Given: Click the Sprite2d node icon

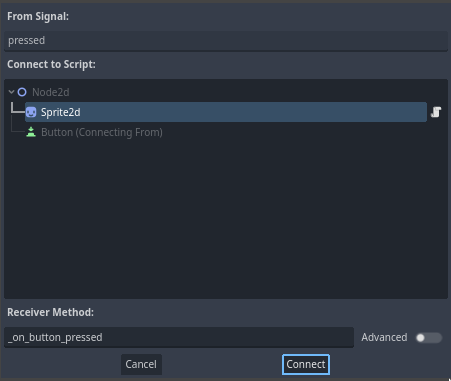Looking at the screenshot, I should 31,112.
